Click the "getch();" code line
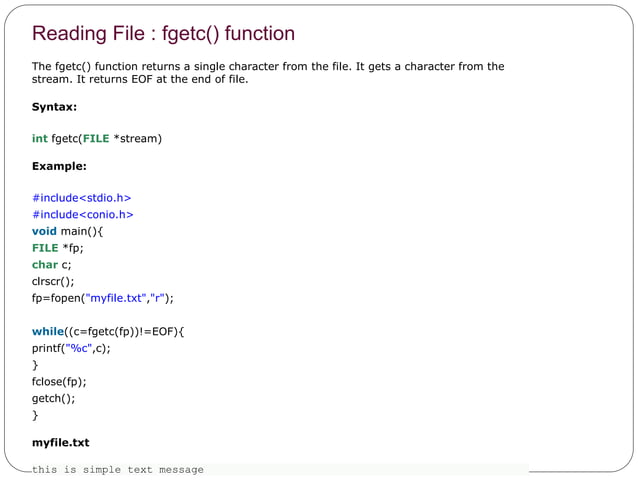Viewport: 638px width, 493px height. tap(53, 398)
